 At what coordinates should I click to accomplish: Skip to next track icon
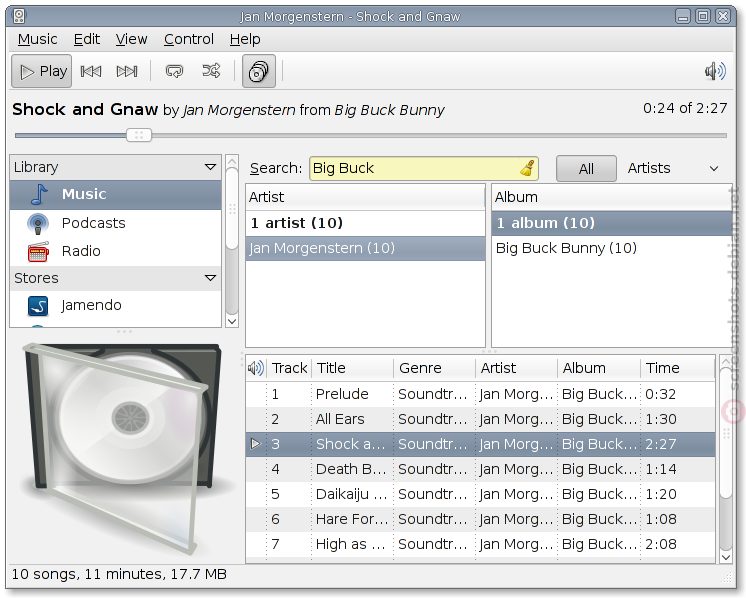pos(127,71)
